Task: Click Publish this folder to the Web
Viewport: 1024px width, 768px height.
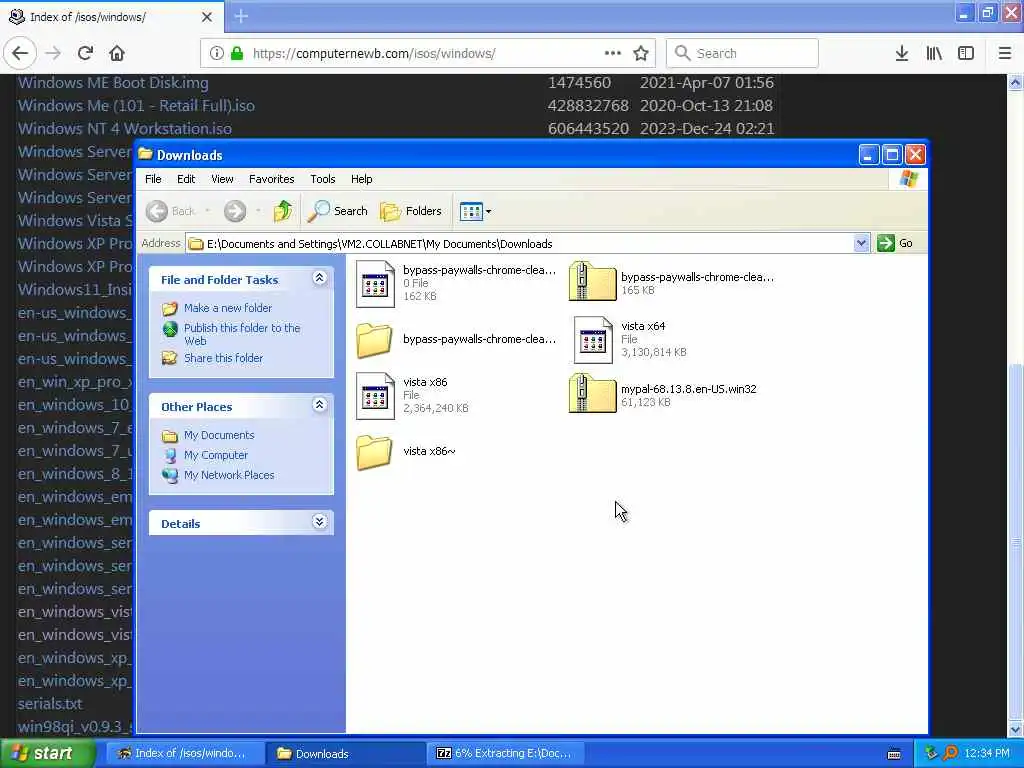Action: (x=242, y=334)
